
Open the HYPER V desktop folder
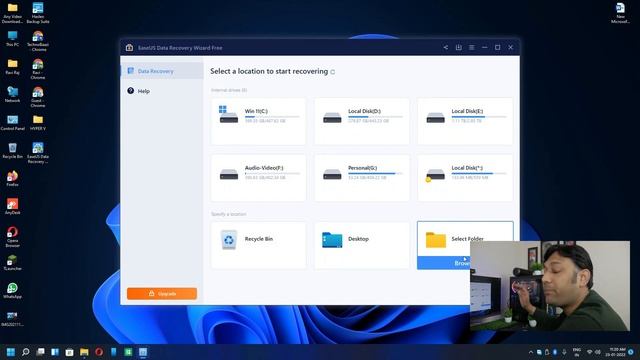(x=38, y=123)
